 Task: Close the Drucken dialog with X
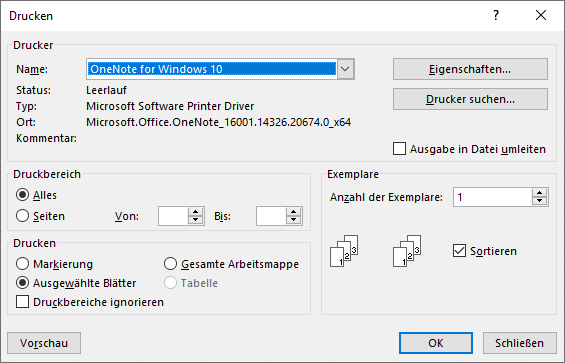click(x=541, y=16)
